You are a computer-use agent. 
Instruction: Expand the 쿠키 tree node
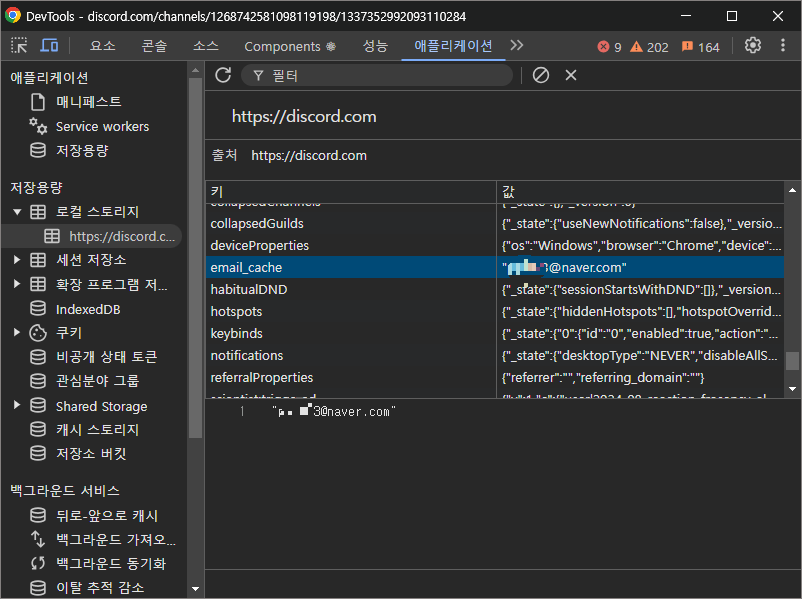point(17,333)
